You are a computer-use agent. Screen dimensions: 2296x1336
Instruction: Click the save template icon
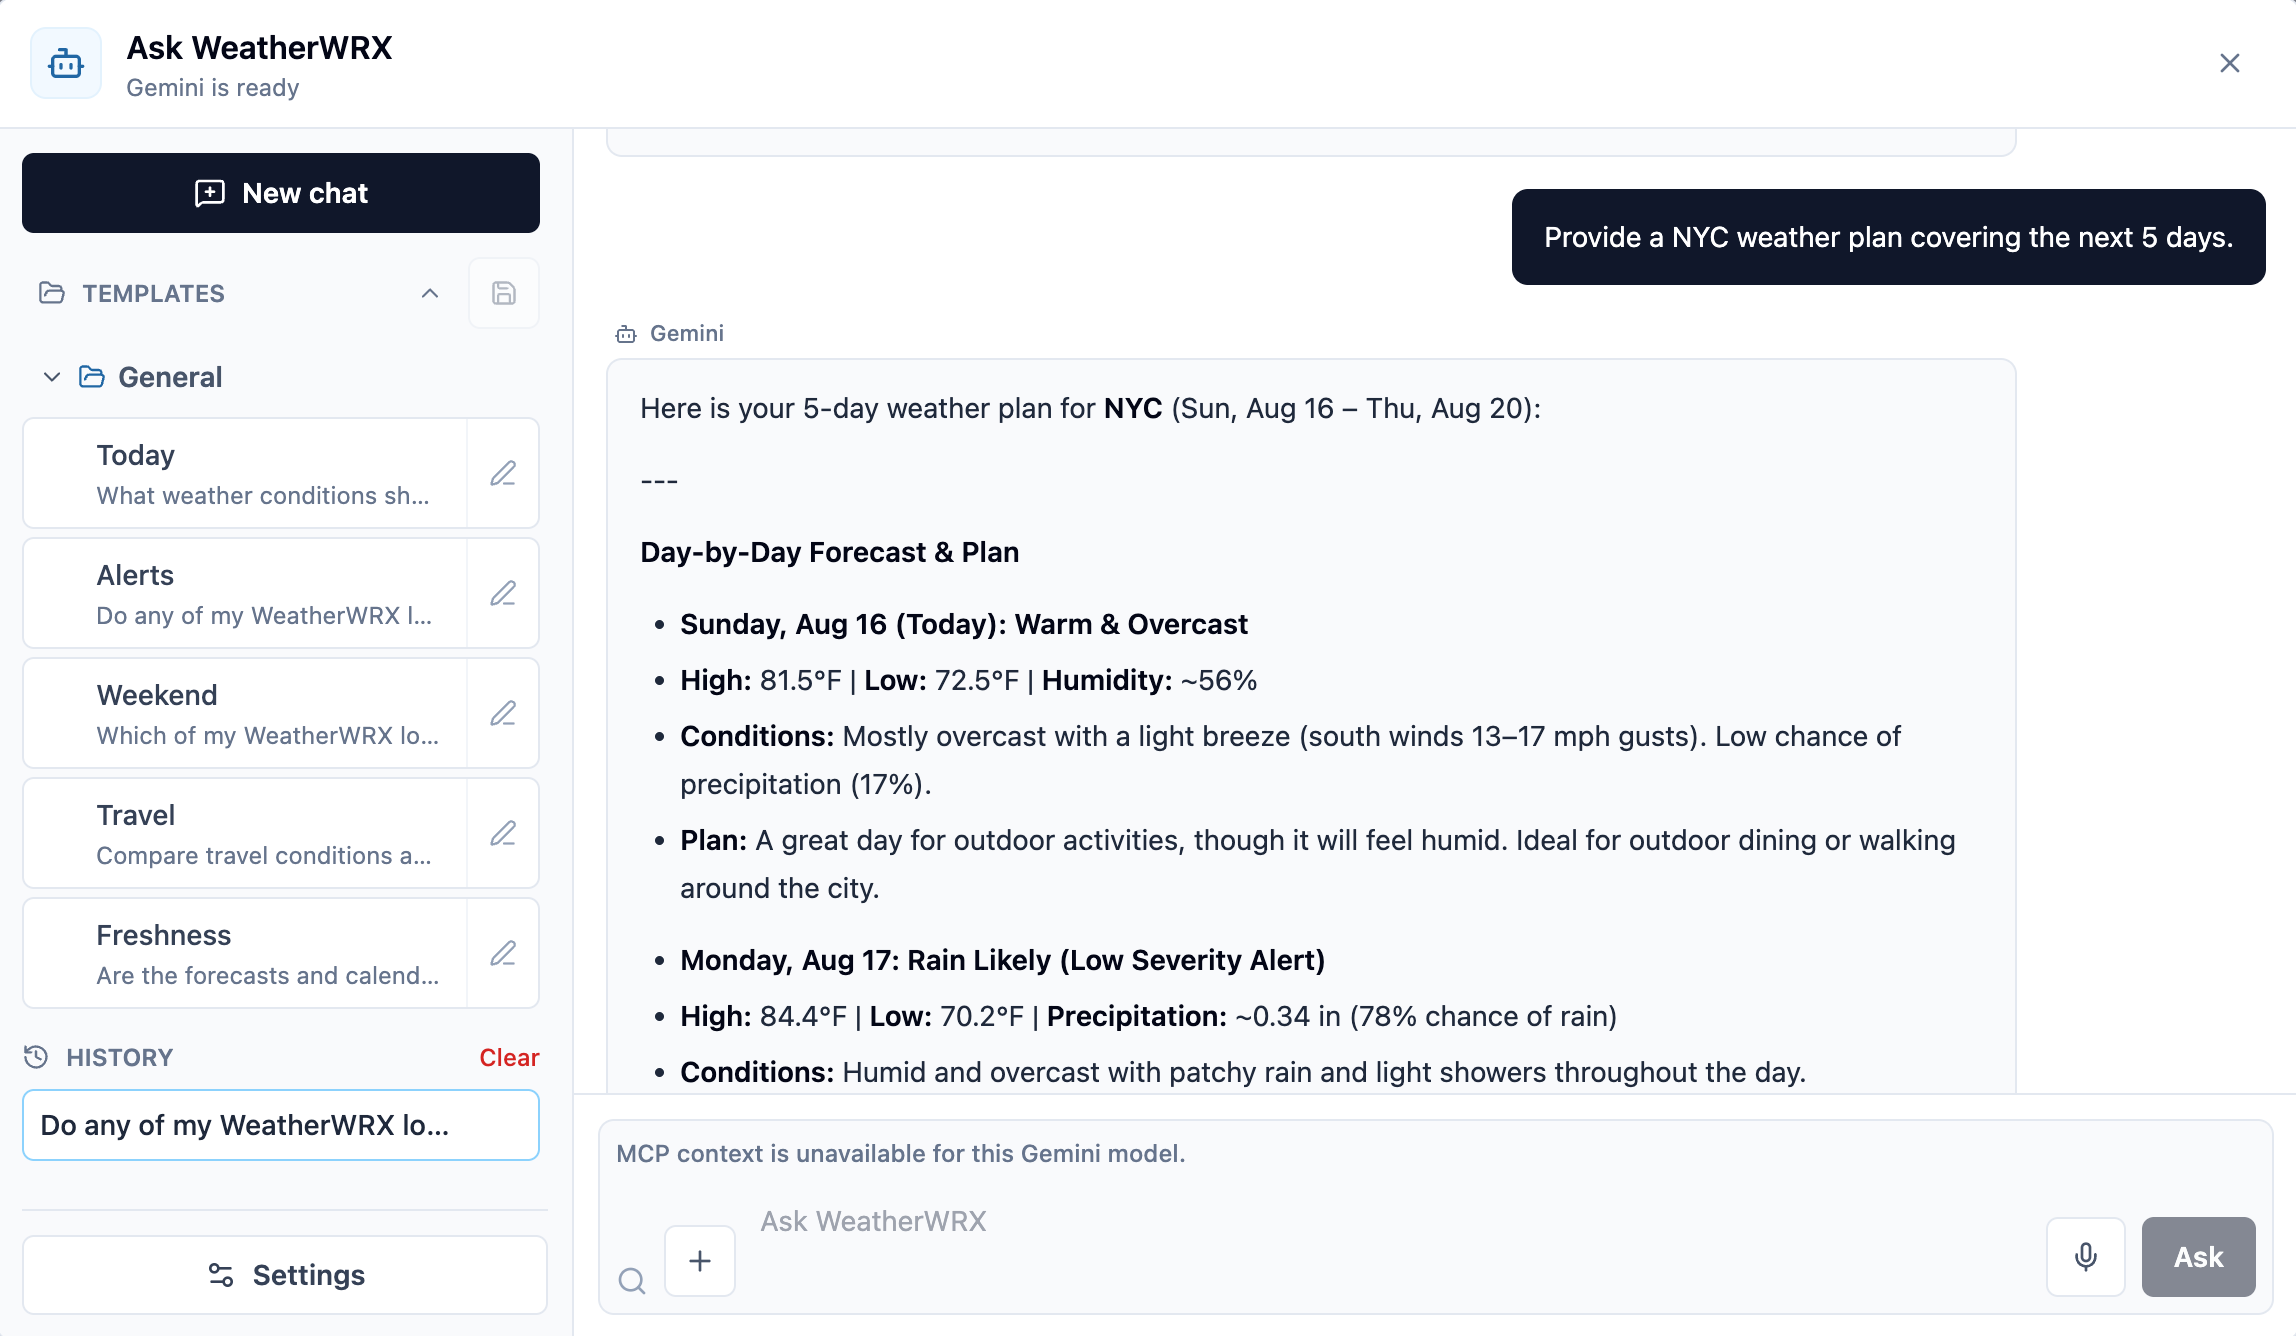[504, 293]
